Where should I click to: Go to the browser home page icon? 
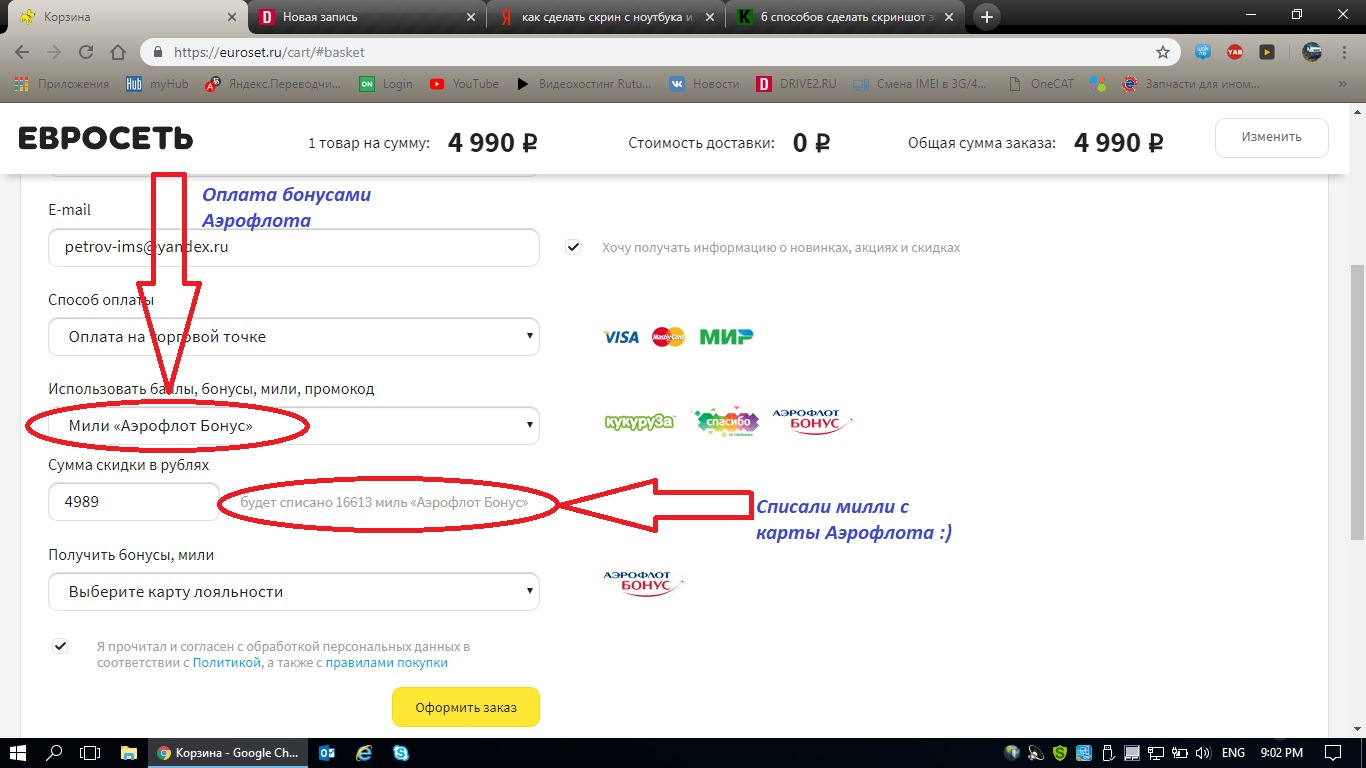118,52
